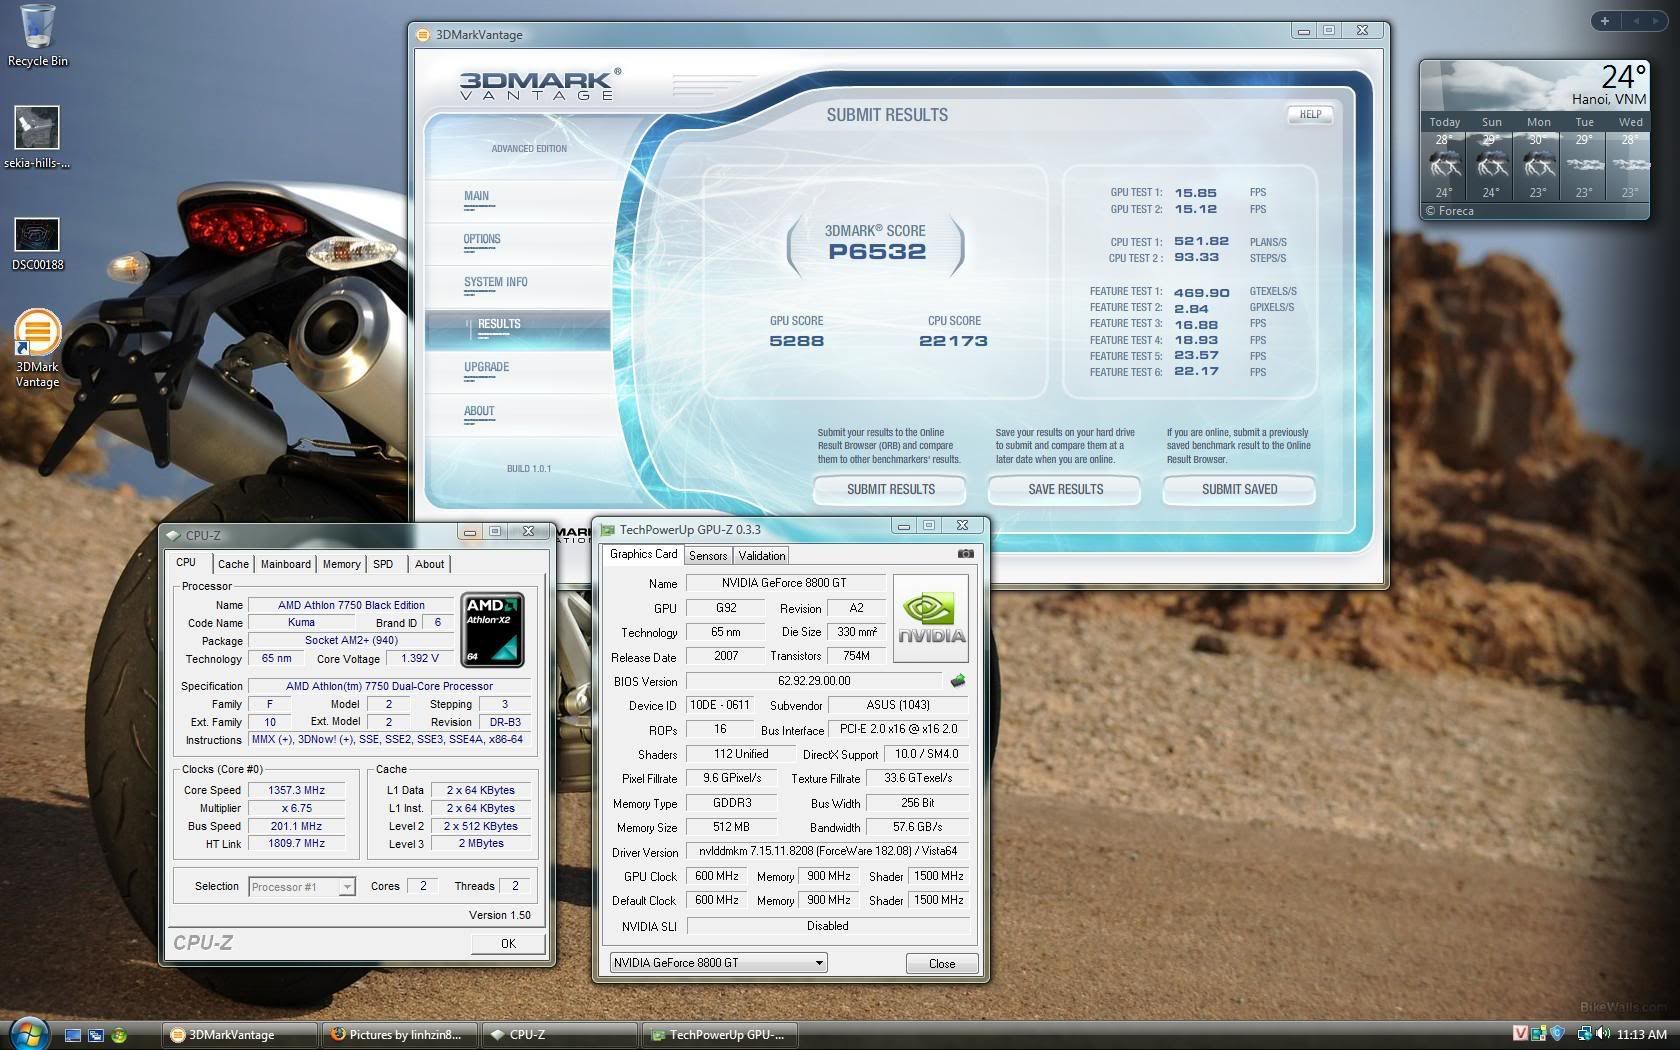Click the BIOS Version field 62.92.29.00.00
1680x1050 pixels.
coord(814,681)
